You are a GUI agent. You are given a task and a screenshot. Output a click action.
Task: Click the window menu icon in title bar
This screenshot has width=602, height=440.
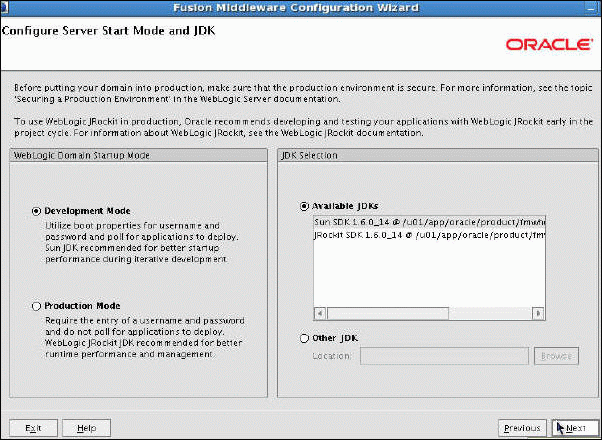tap(4, 7)
